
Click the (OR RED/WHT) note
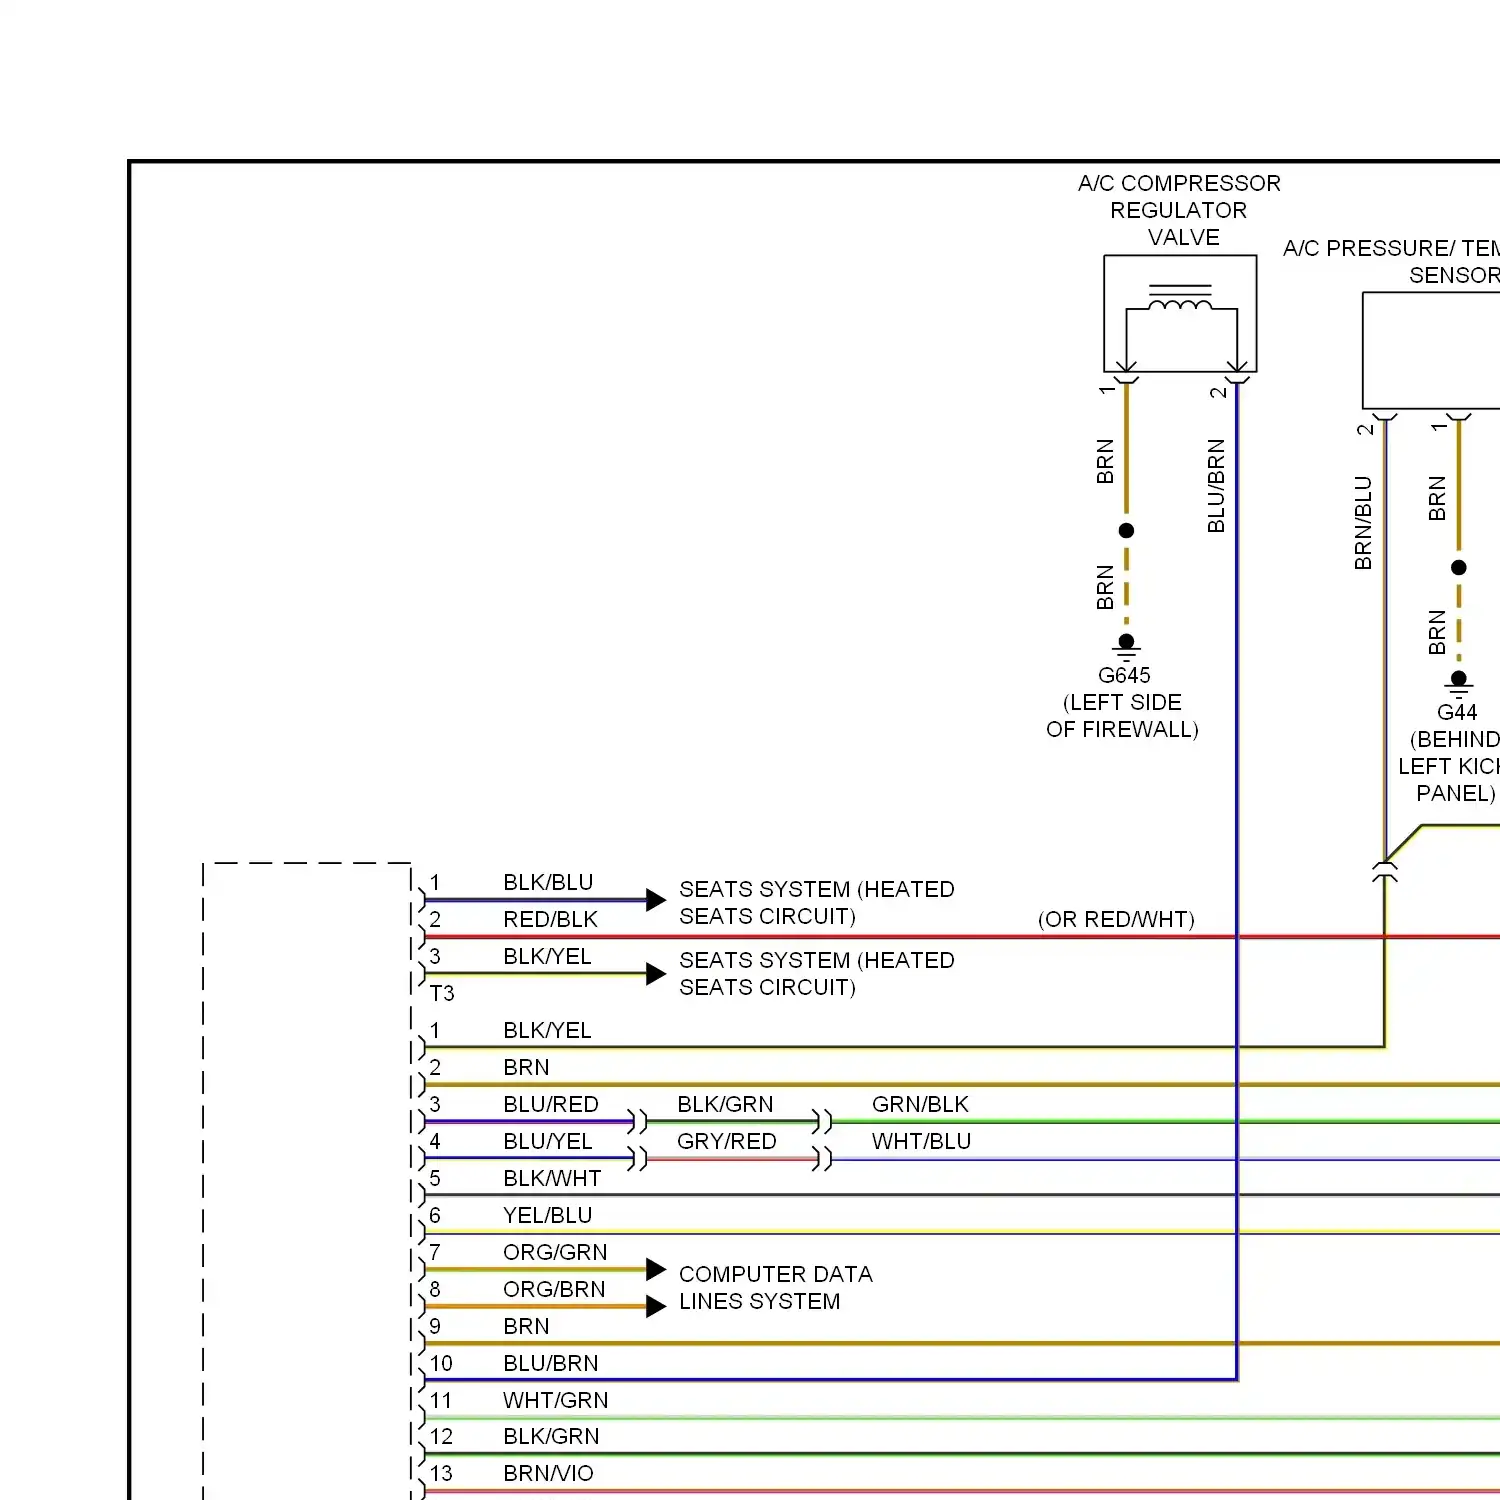(1116, 919)
